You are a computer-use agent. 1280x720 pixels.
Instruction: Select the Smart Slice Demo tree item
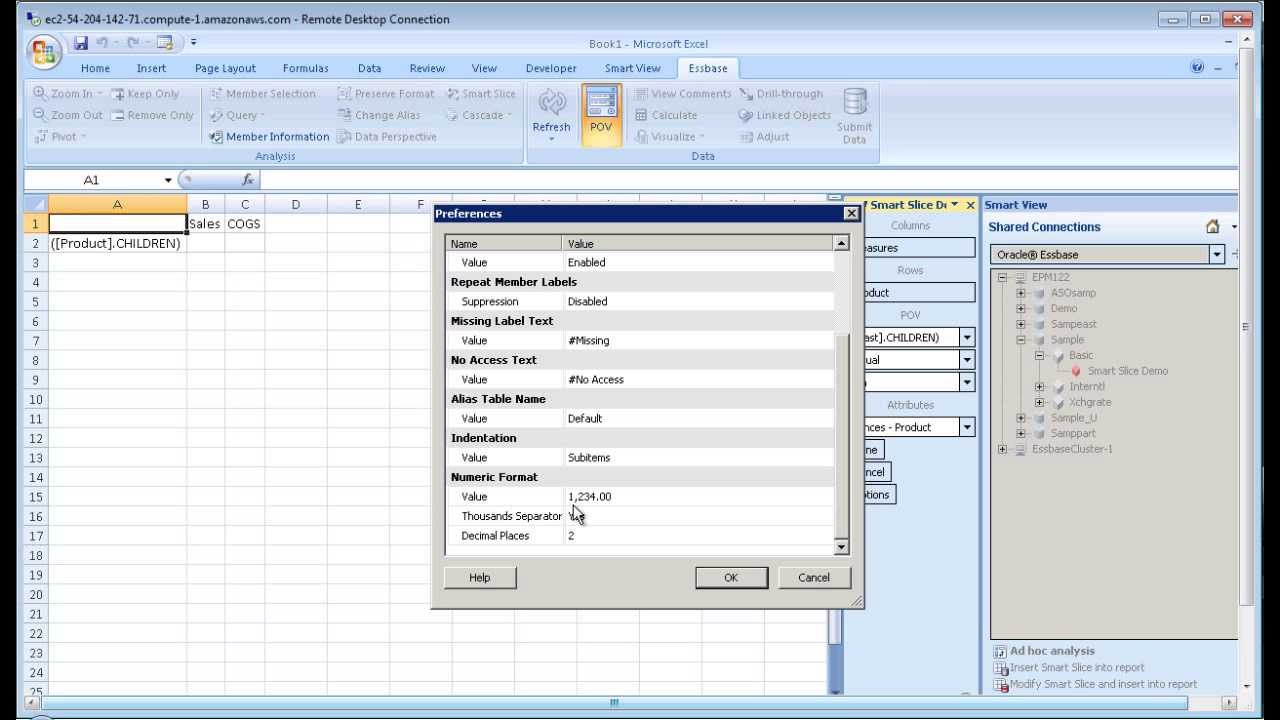click(x=1127, y=371)
